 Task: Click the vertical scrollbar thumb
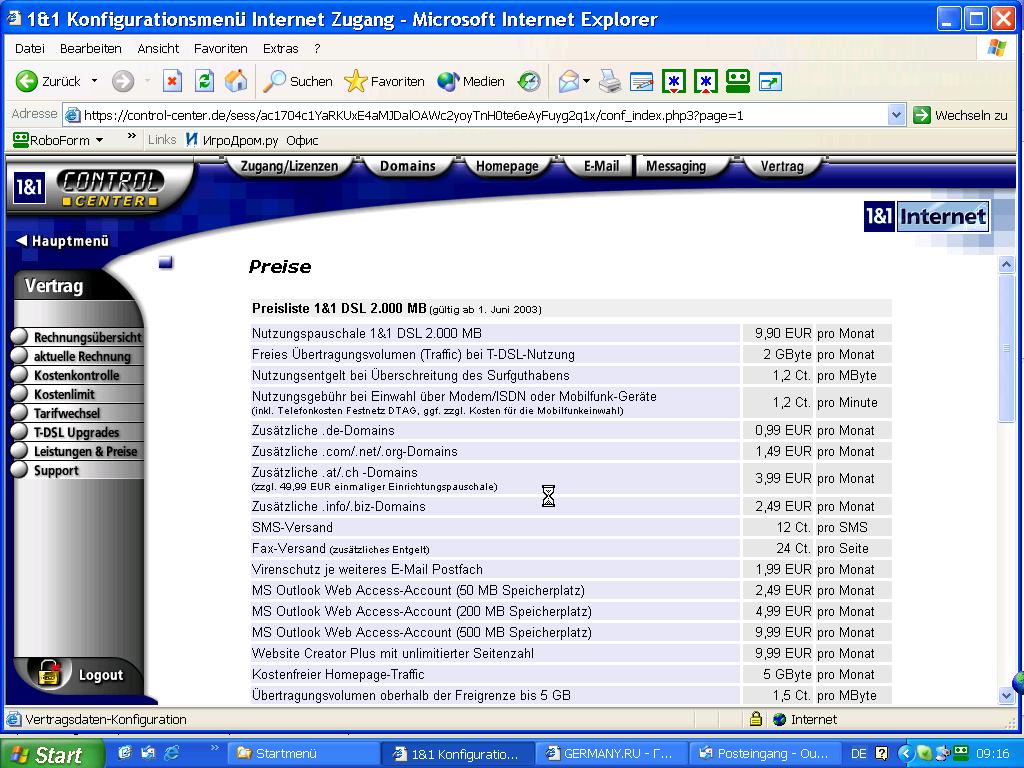coord(1006,349)
